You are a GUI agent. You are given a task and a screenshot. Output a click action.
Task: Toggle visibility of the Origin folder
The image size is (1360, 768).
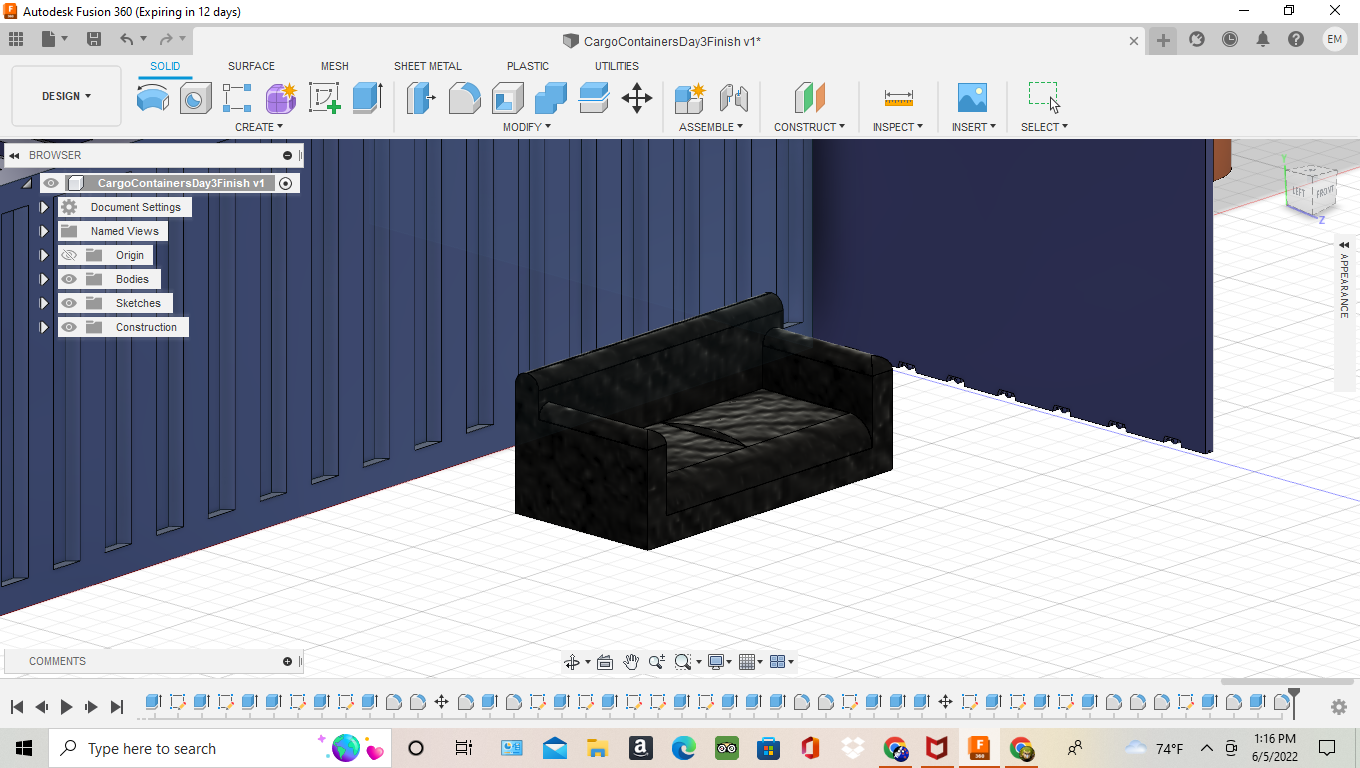pos(69,255)
